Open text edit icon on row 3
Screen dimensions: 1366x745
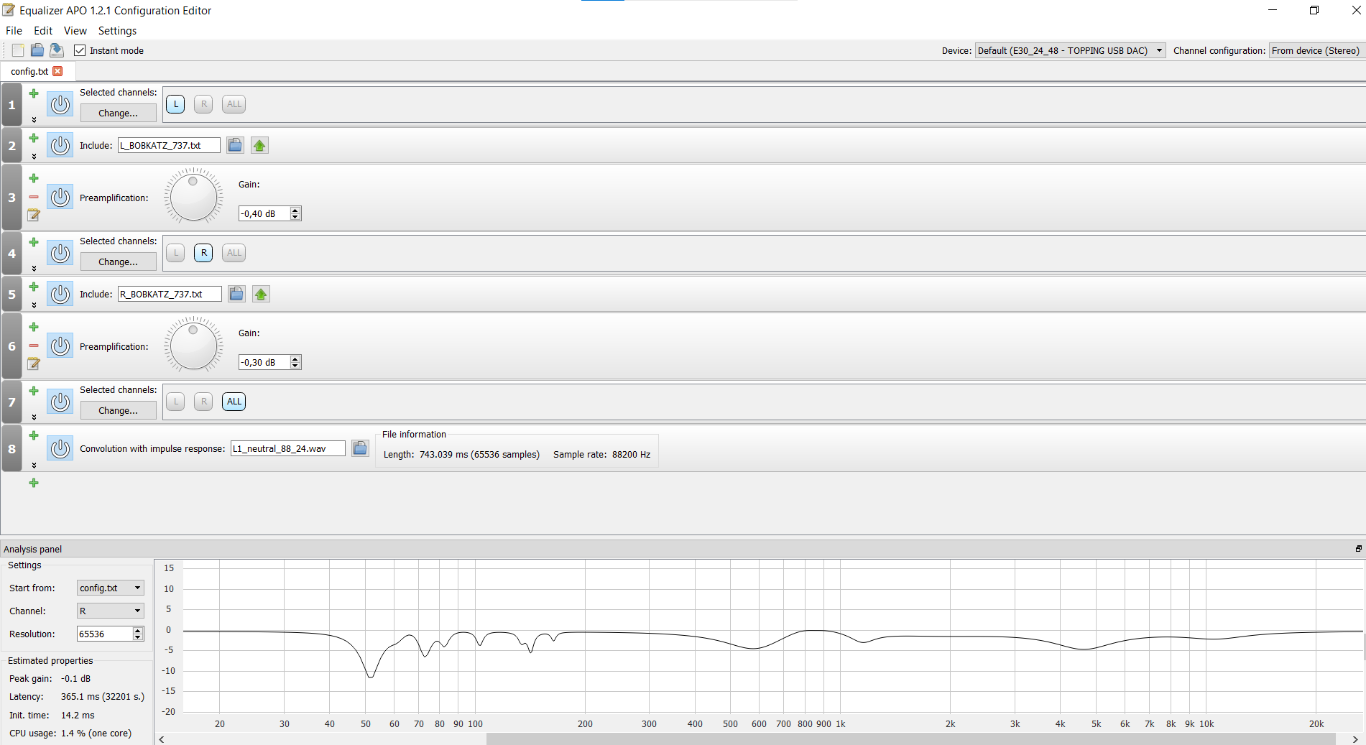coord(33,214)
